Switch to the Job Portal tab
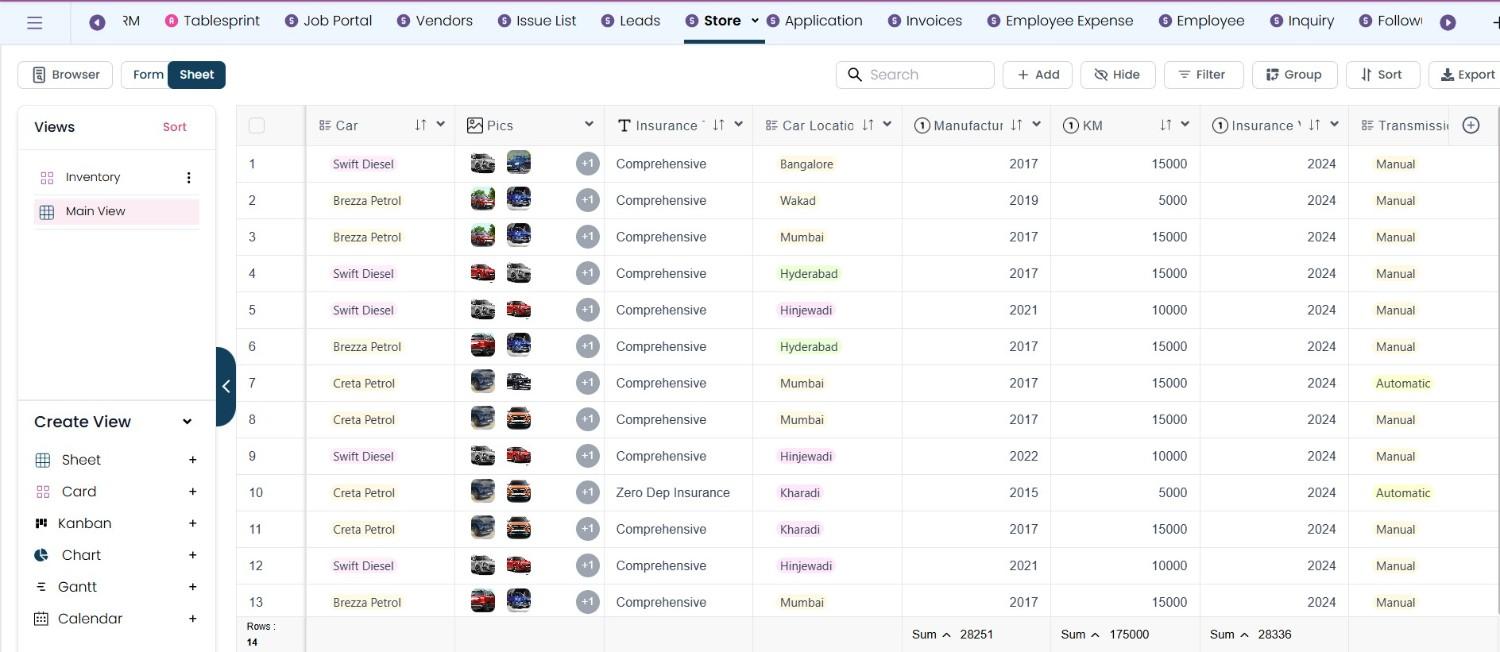The image size is (1500, 652). click(328, 20)
